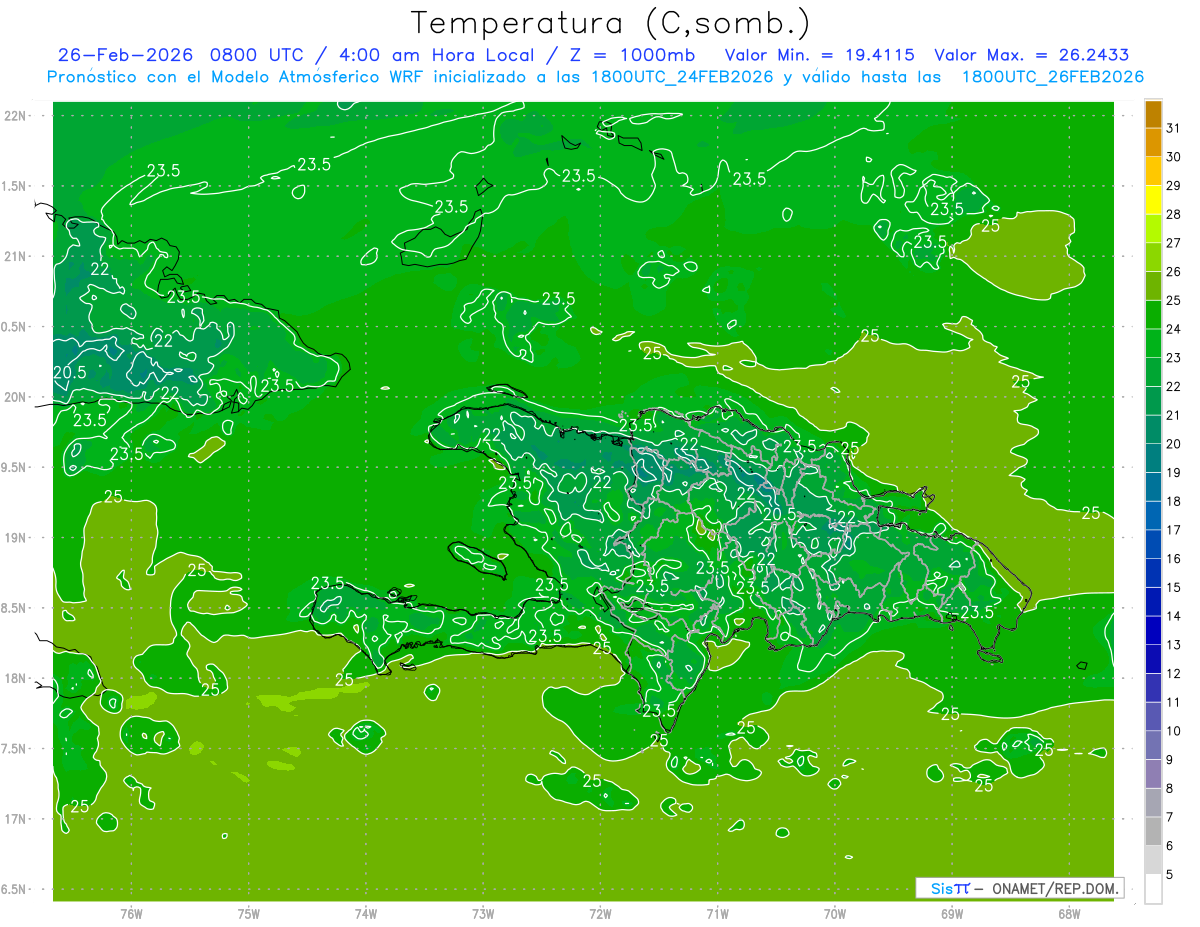1200x927 pixels.
Task: Click 'Valor Max. = 26.2433' readout
Action: click(x=1032, y=55)
